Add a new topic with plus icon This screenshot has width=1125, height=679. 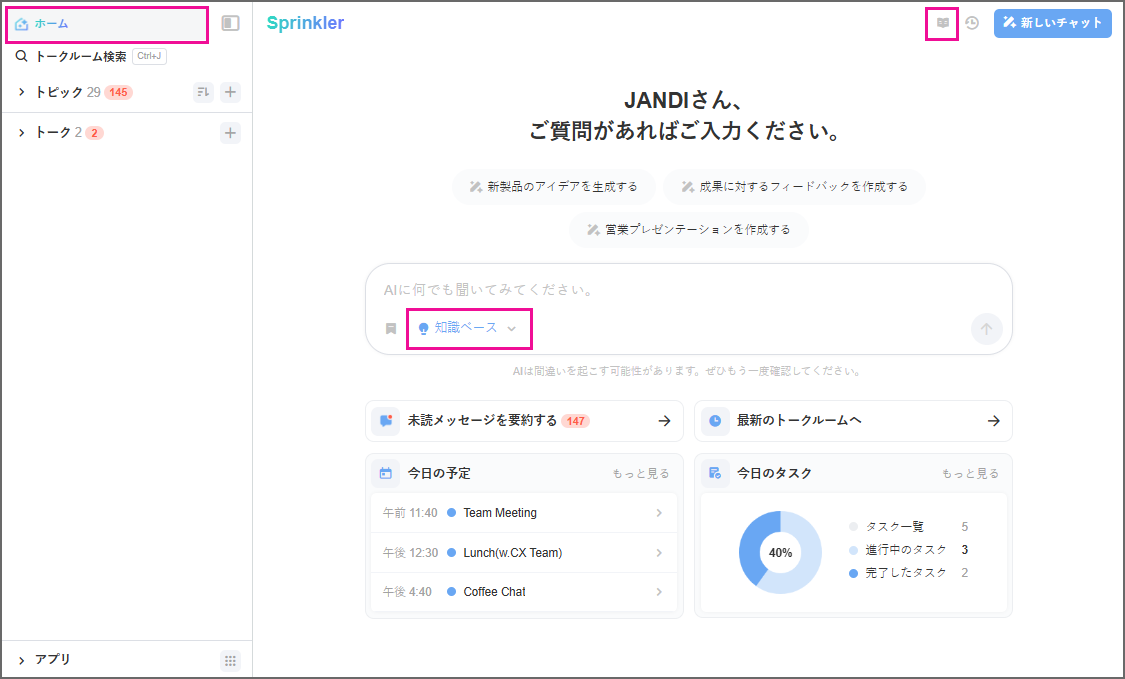230,93
